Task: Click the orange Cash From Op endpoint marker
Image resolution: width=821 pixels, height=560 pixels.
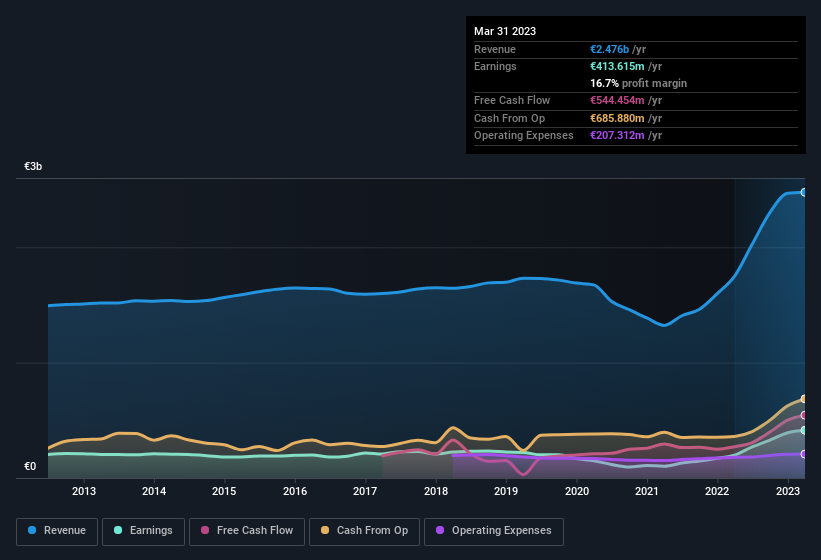Action: [x=804, y=399]
